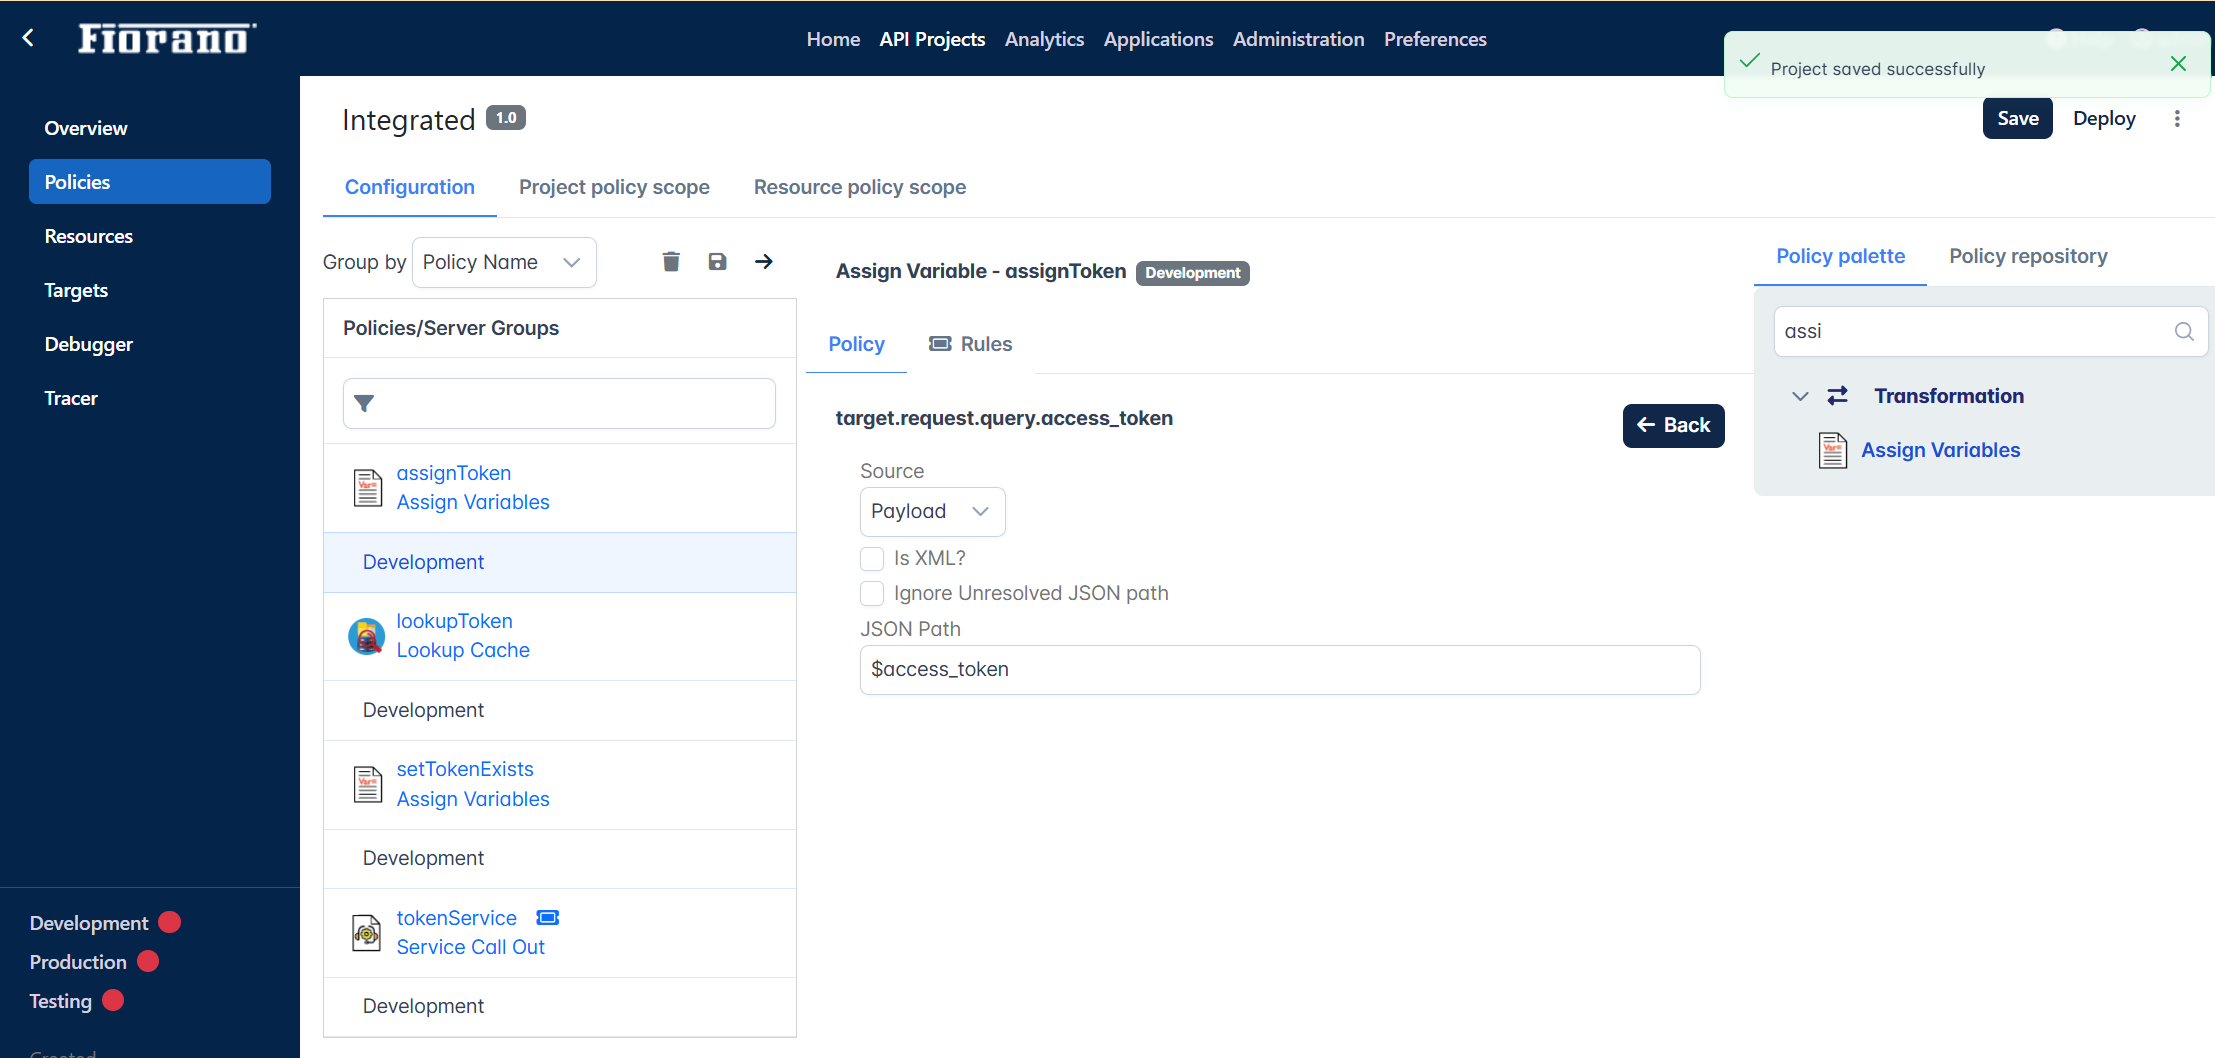Switch to Project policy scope tab

coord(614,187)
